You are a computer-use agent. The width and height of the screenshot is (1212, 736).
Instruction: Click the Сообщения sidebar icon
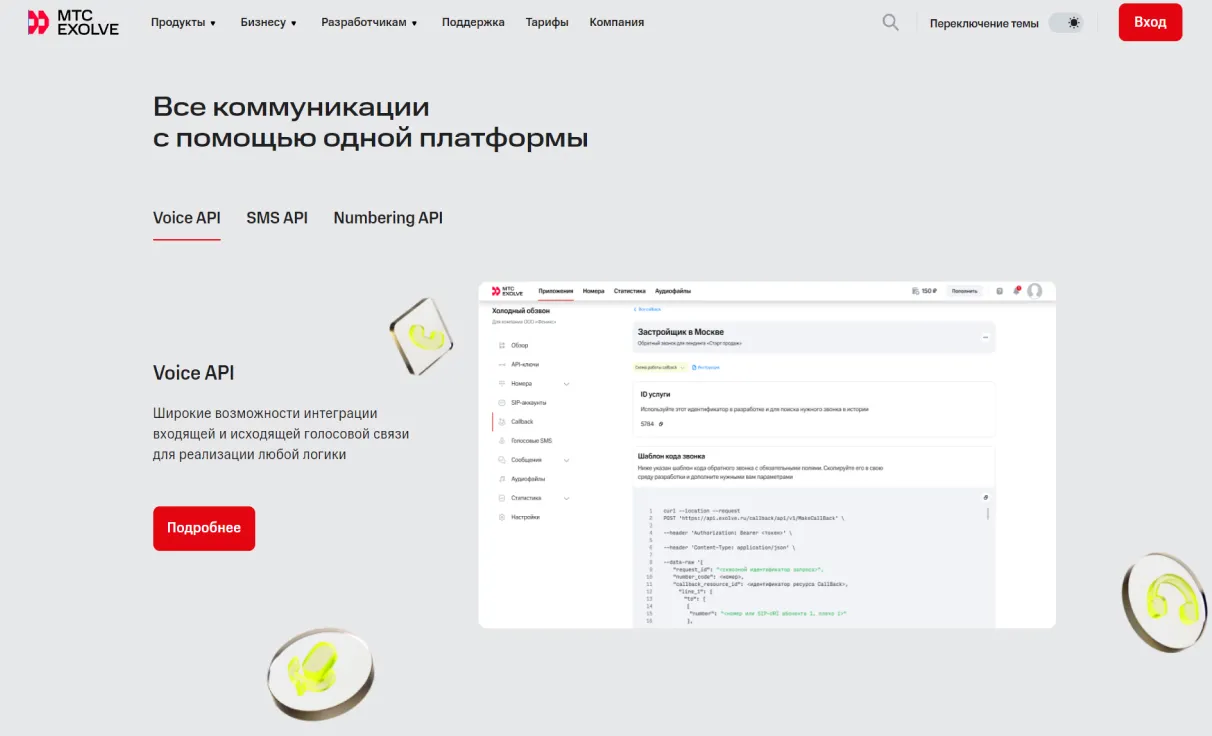501,459
